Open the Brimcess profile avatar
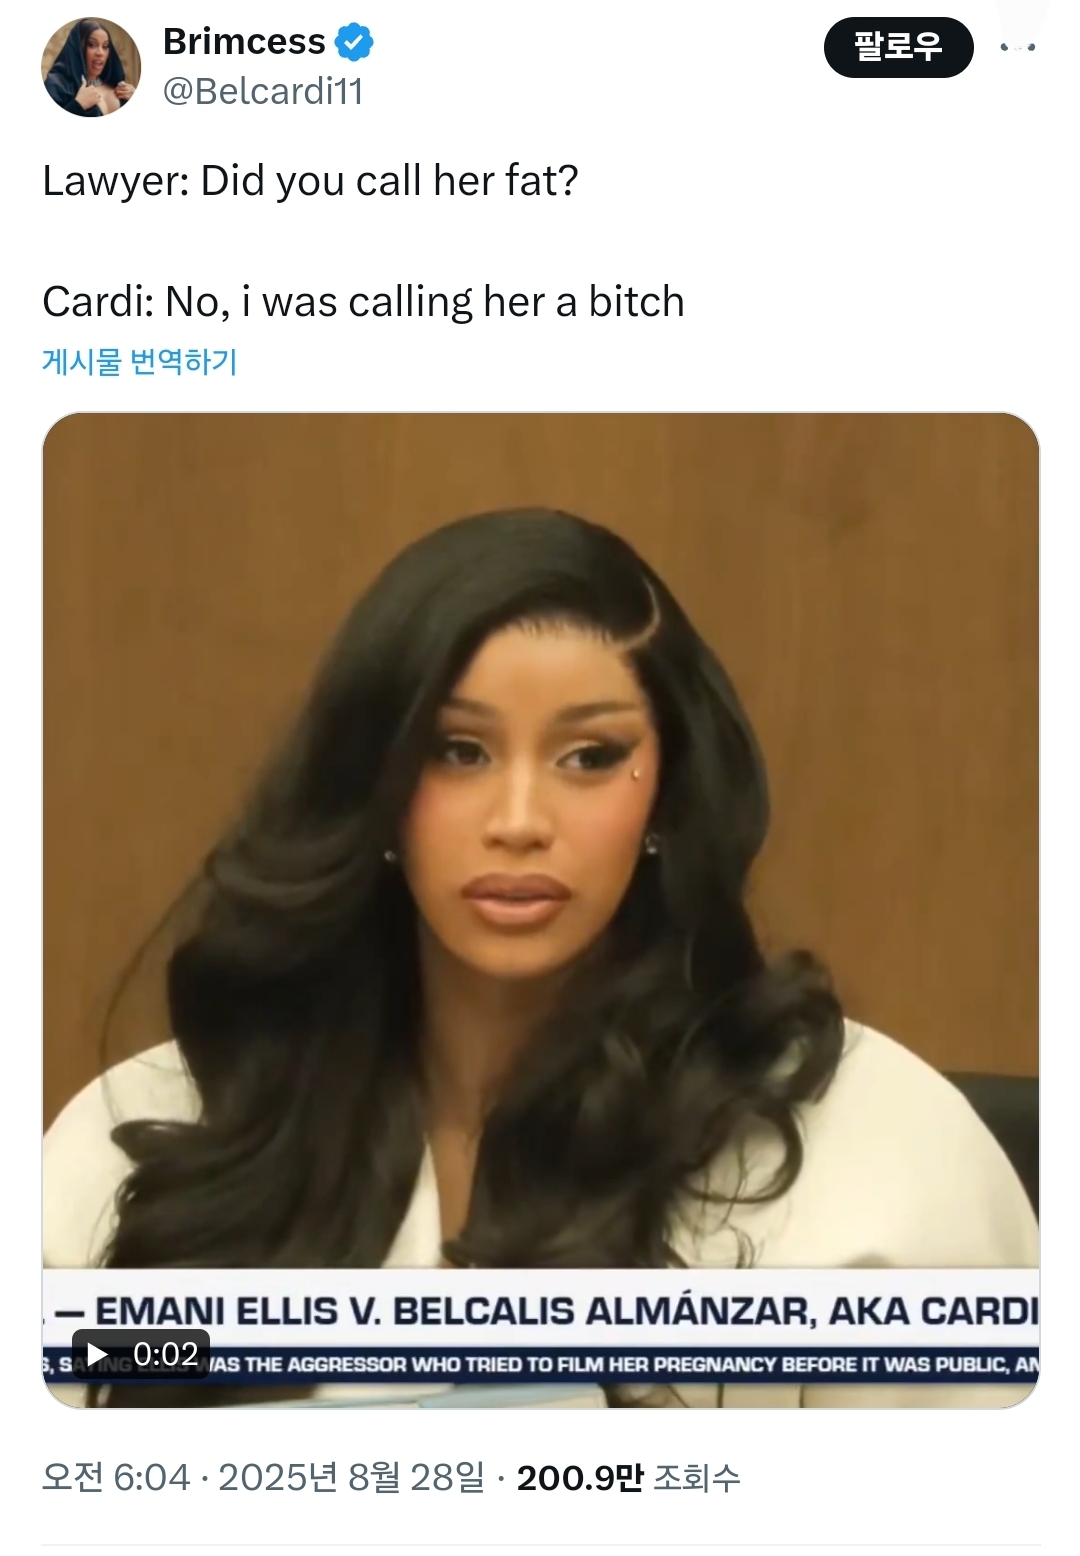This screenshot has width=1080, height=1556. click(91, 67)
